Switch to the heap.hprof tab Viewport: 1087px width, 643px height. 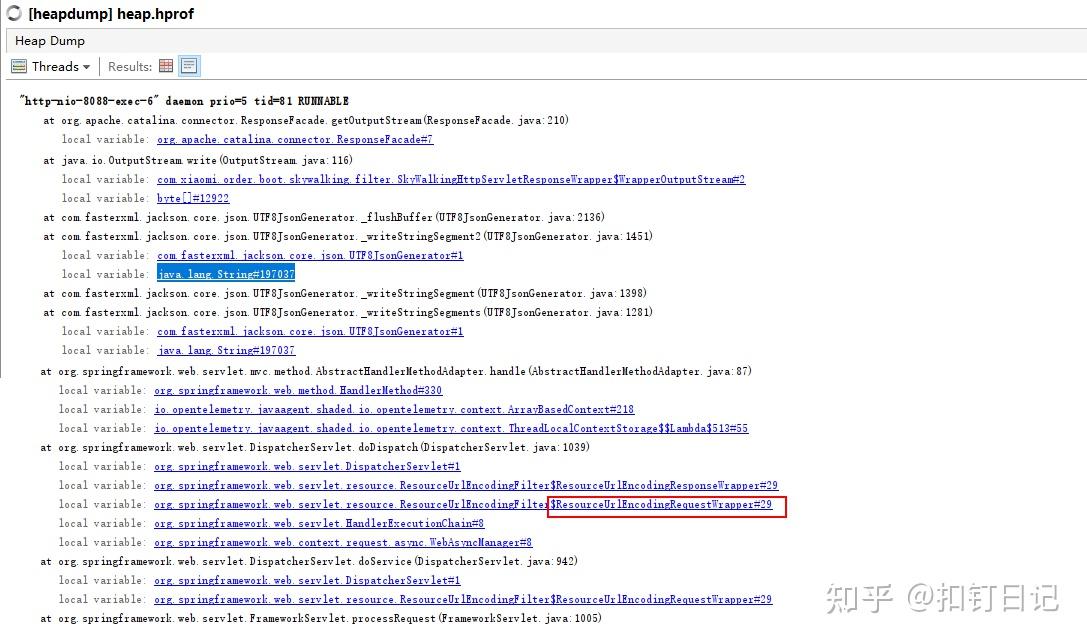tap(110, 14)
